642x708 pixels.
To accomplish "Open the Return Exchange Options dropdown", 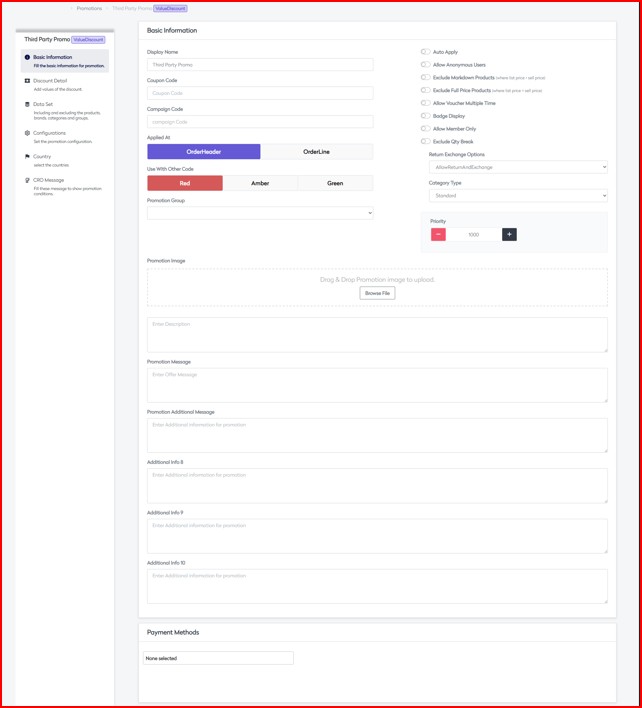I will click(x=518, y=167).
